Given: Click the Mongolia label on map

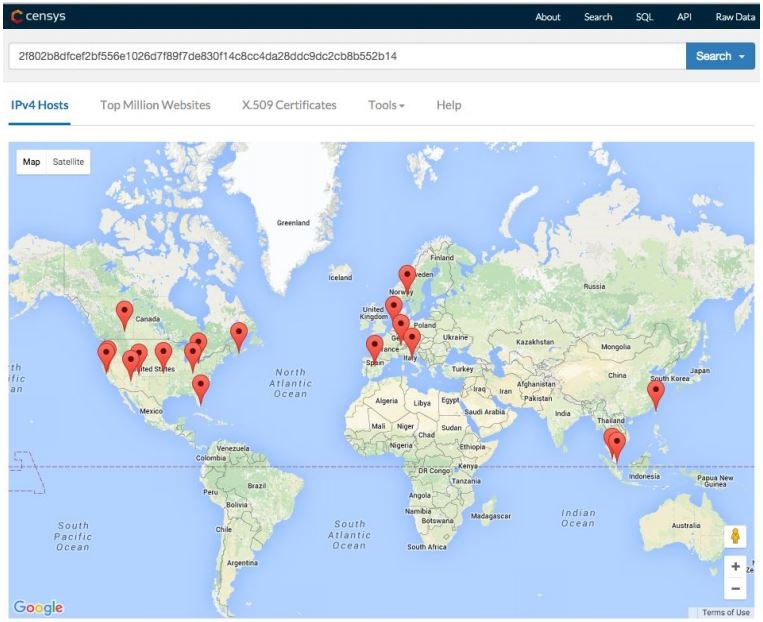Looking at the screenshot, I should (616, 347).
